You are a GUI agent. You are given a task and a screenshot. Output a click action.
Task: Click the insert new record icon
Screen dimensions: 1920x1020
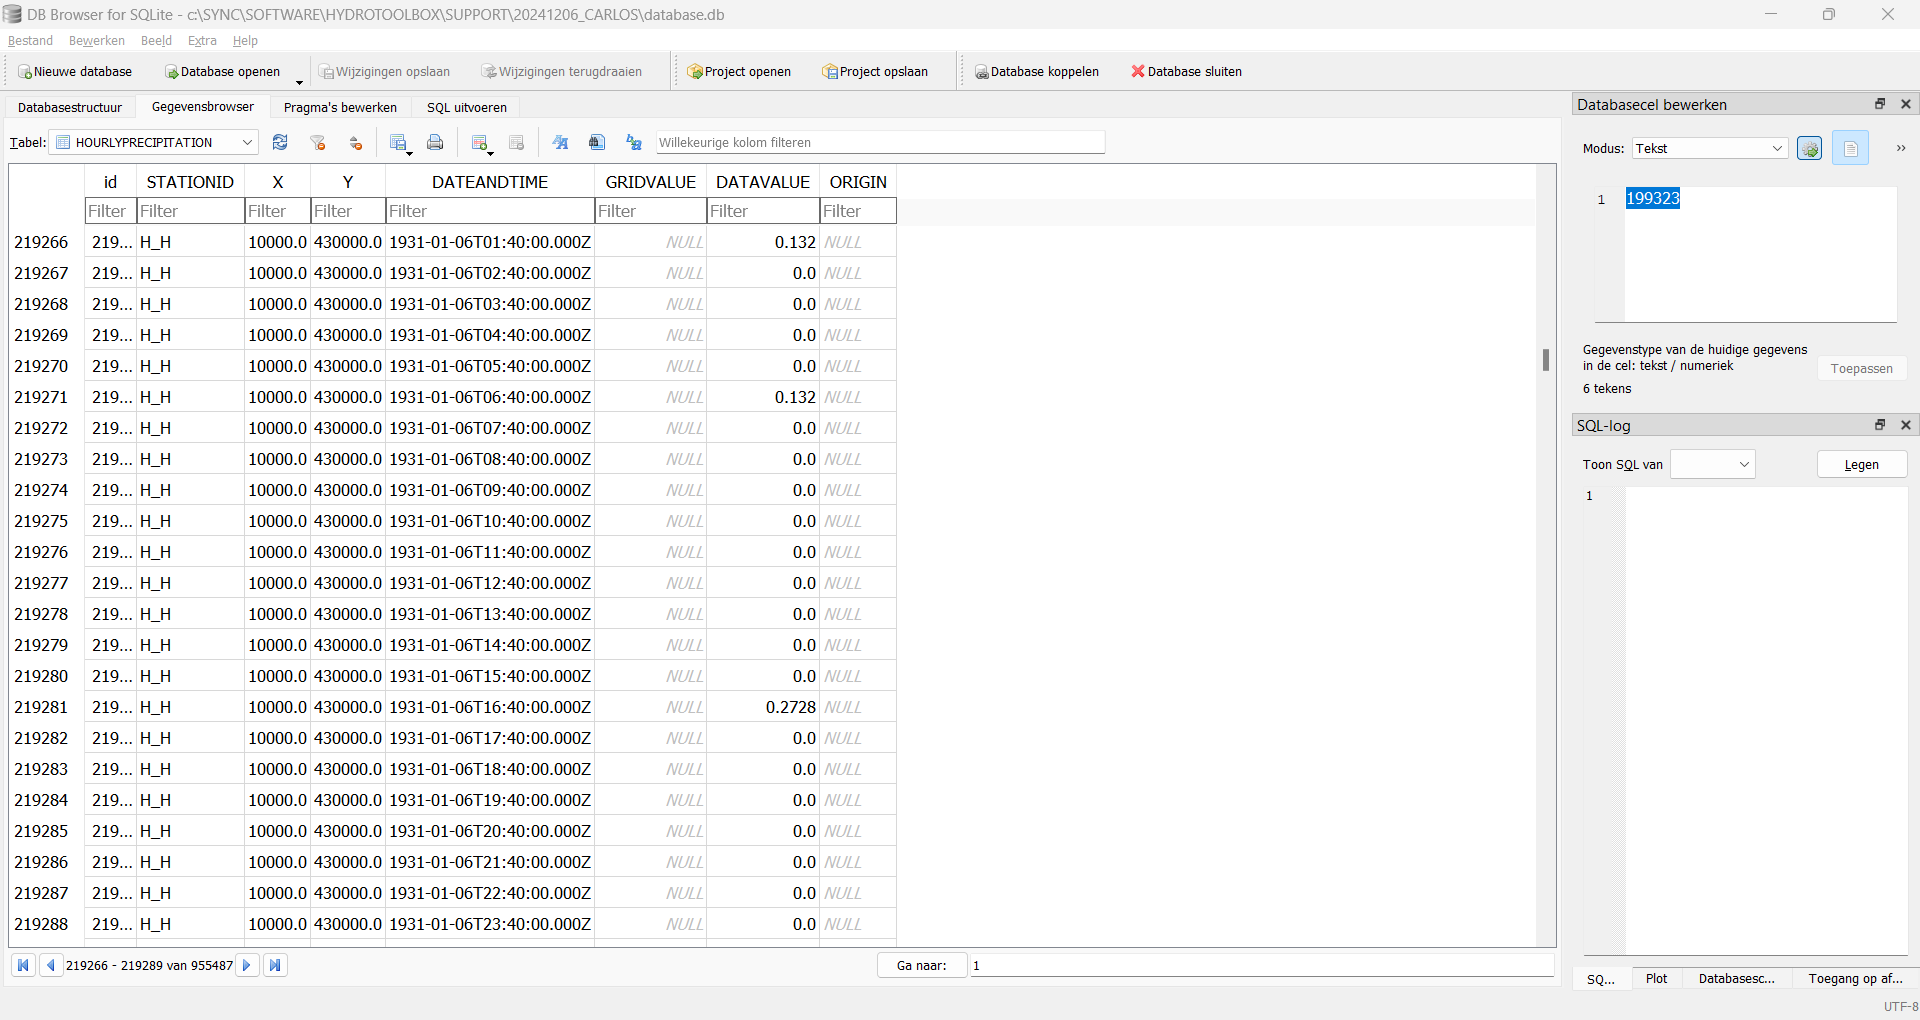[x=480, y=143]
